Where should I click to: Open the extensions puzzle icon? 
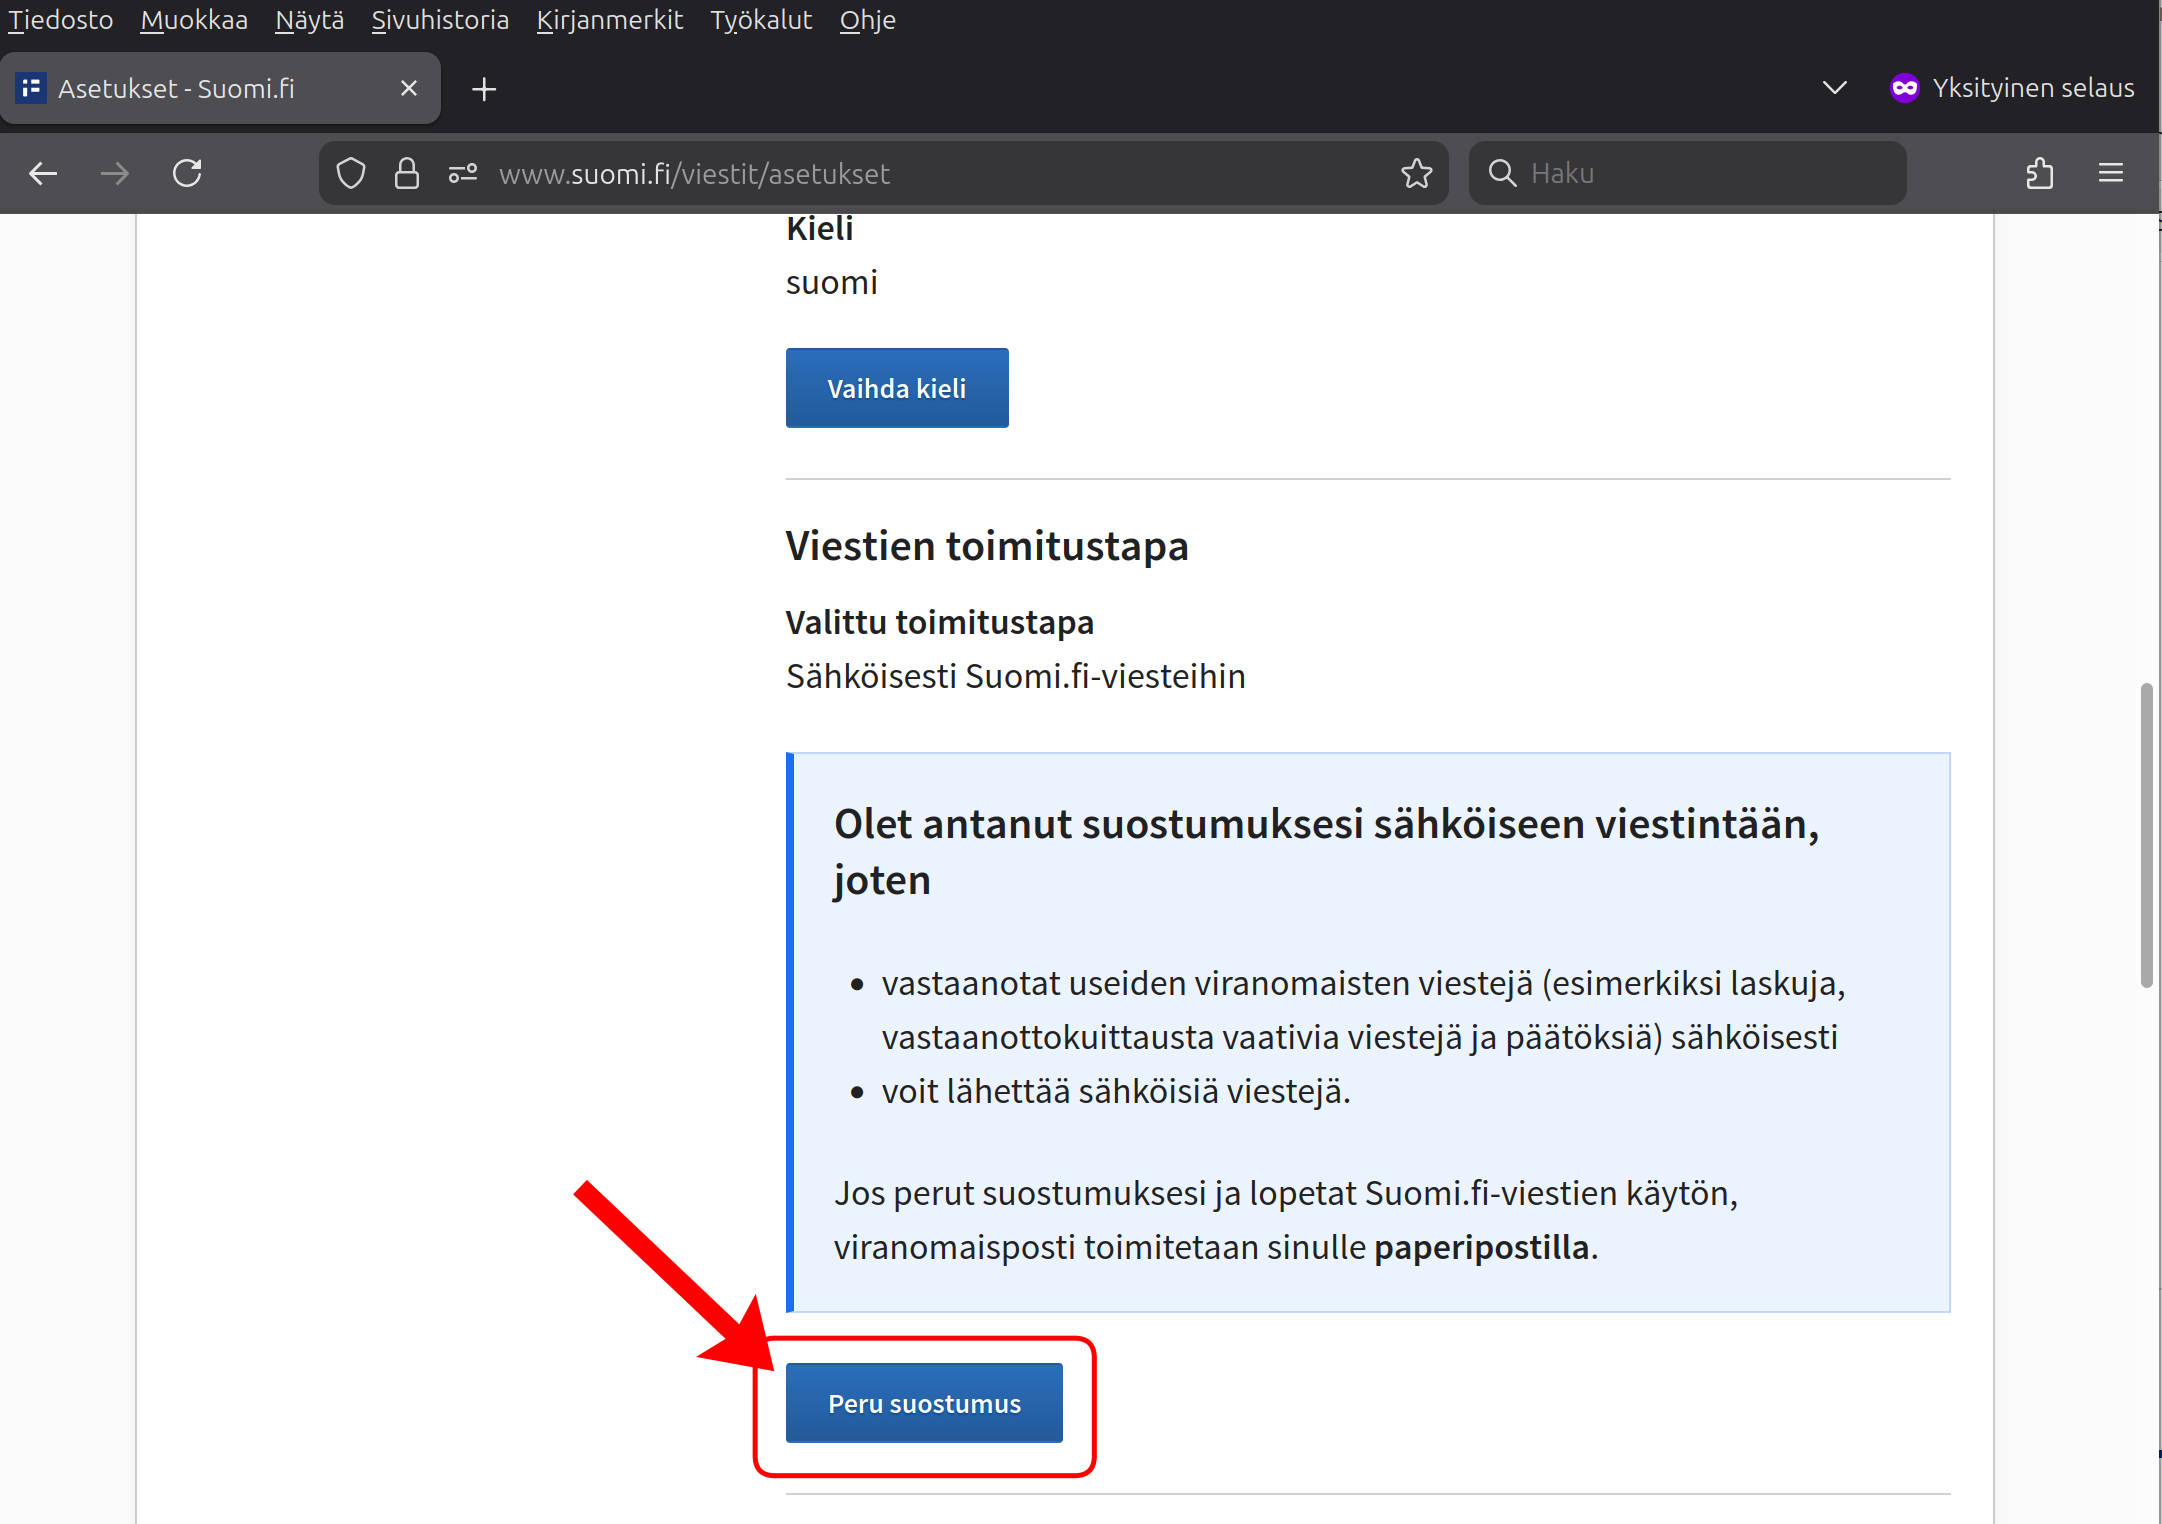tap(2039, 174)
